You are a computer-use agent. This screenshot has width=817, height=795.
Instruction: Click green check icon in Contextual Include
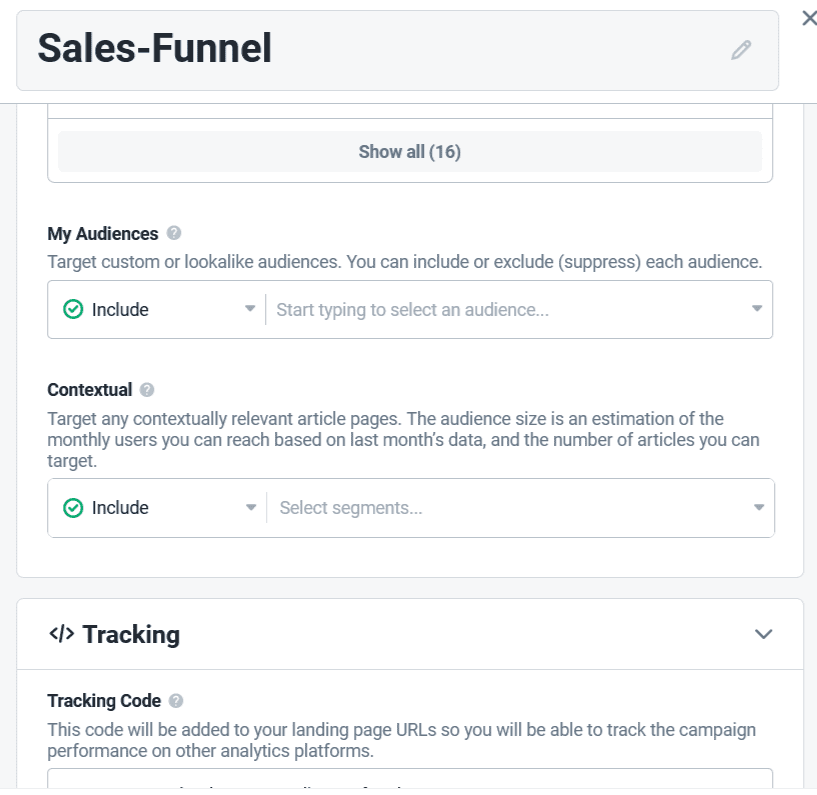tap(73, 508)
